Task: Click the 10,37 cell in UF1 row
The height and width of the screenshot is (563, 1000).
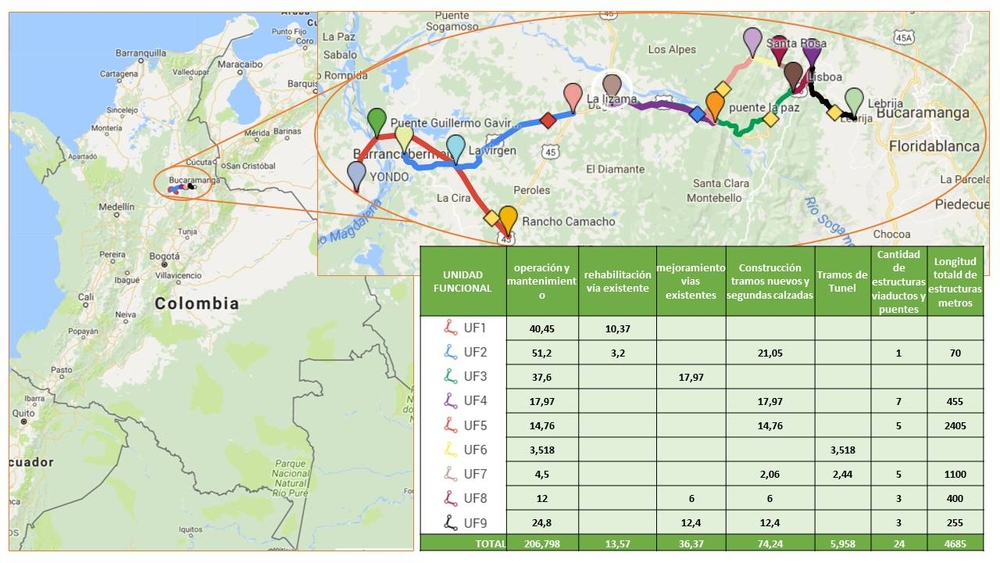Action: 617,328
